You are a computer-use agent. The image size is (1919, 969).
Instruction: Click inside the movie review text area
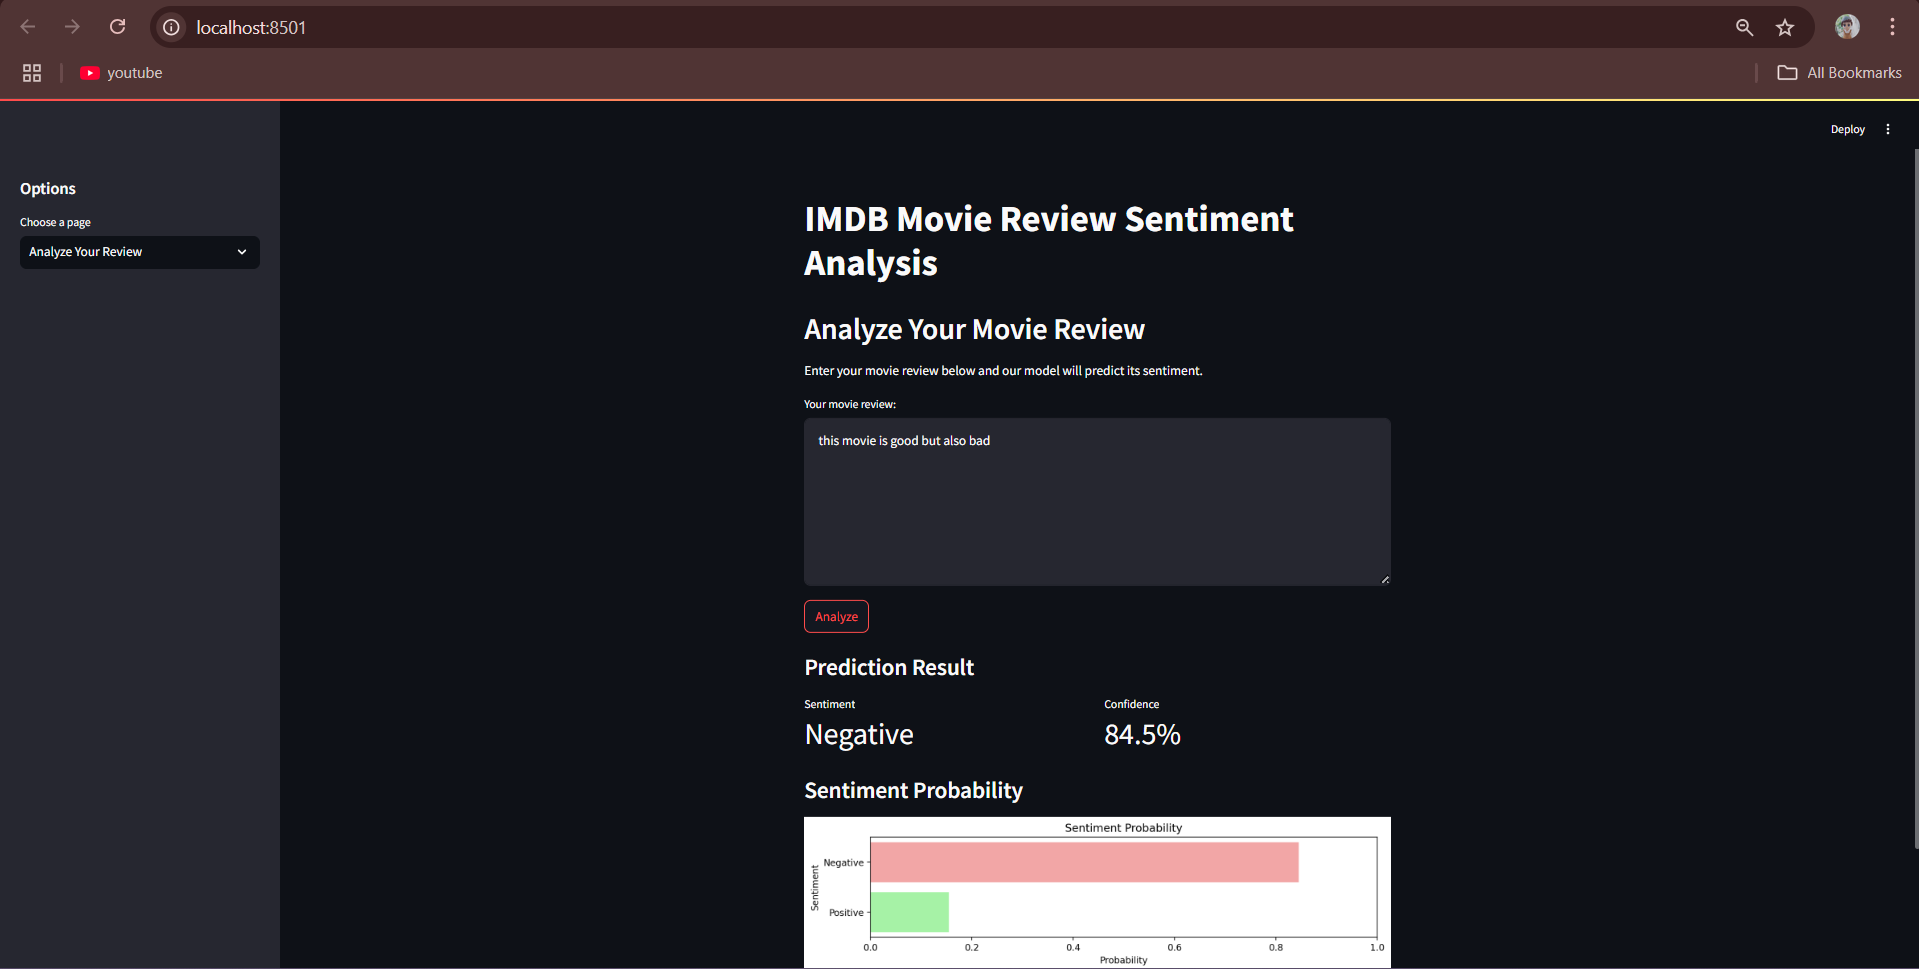click(x=1096, y=500)
